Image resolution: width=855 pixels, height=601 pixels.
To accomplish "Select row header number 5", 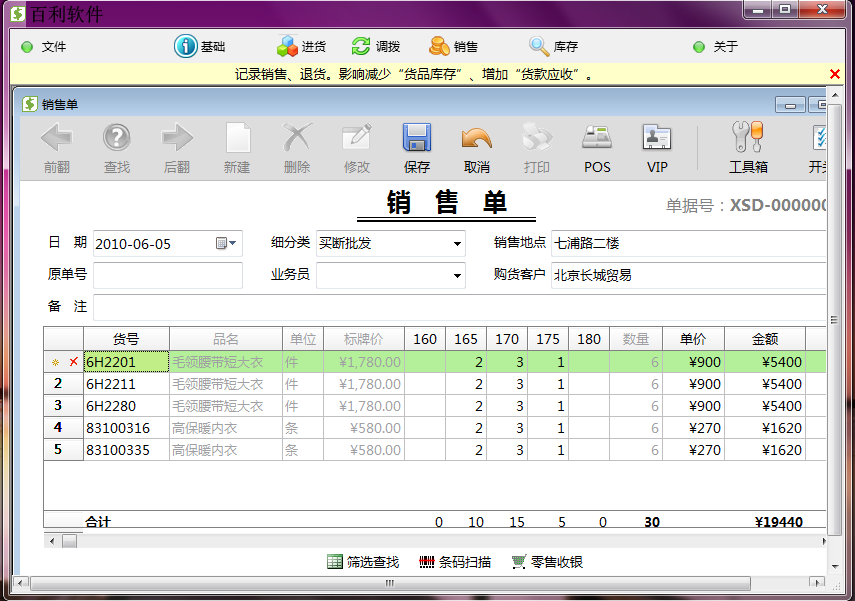I will click(x=63, y=450).
